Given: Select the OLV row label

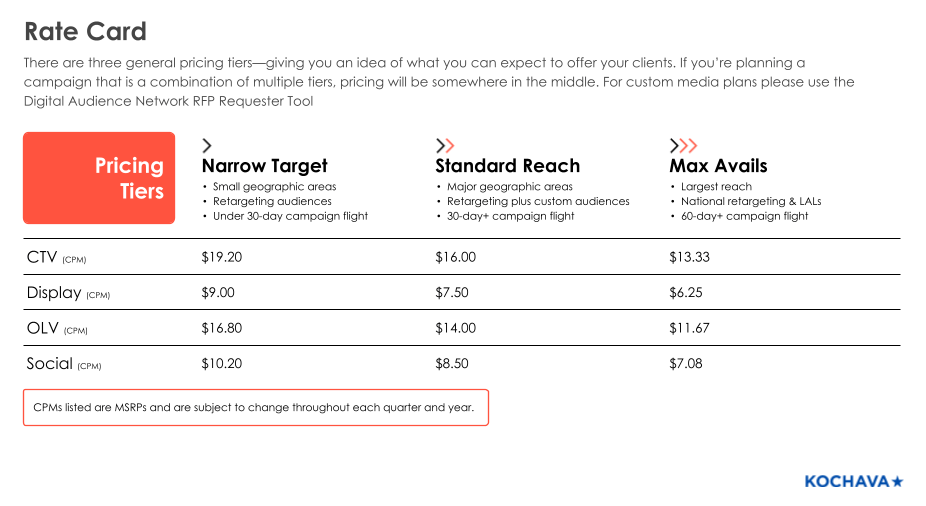Looking at the screenshot, I should tap(57, 328).
